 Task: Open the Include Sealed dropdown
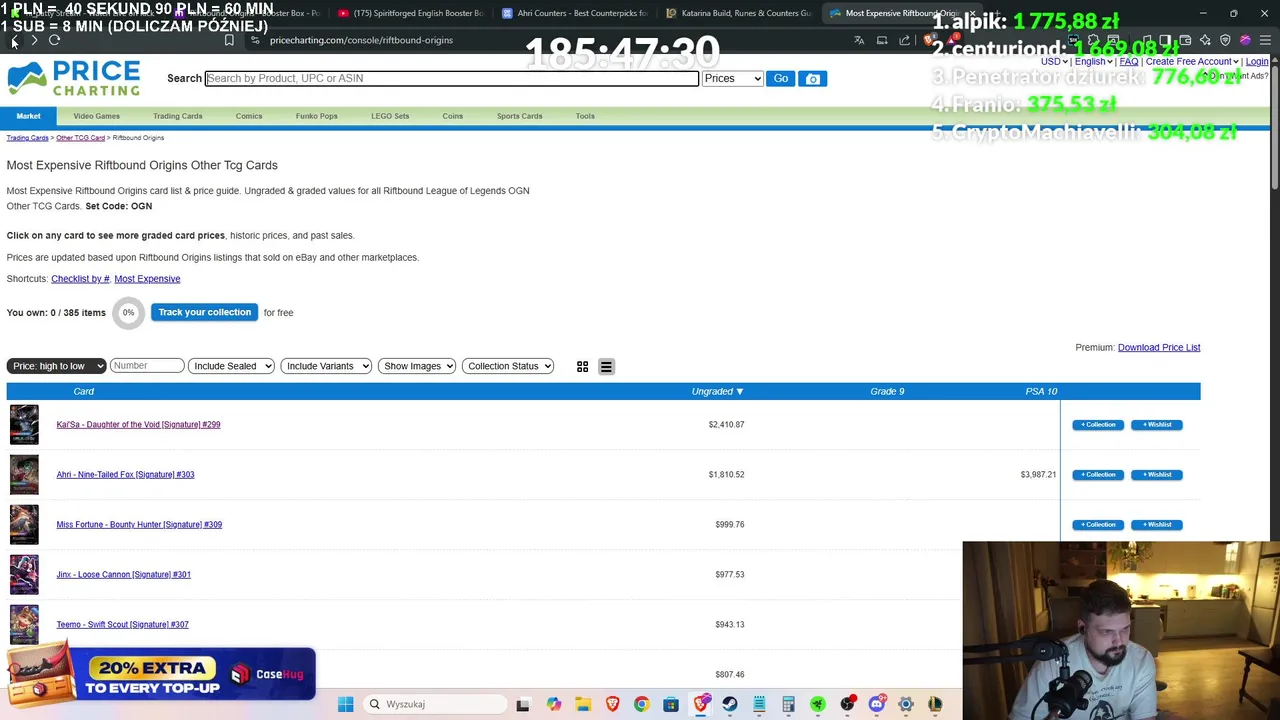click(x=231, y=366)
